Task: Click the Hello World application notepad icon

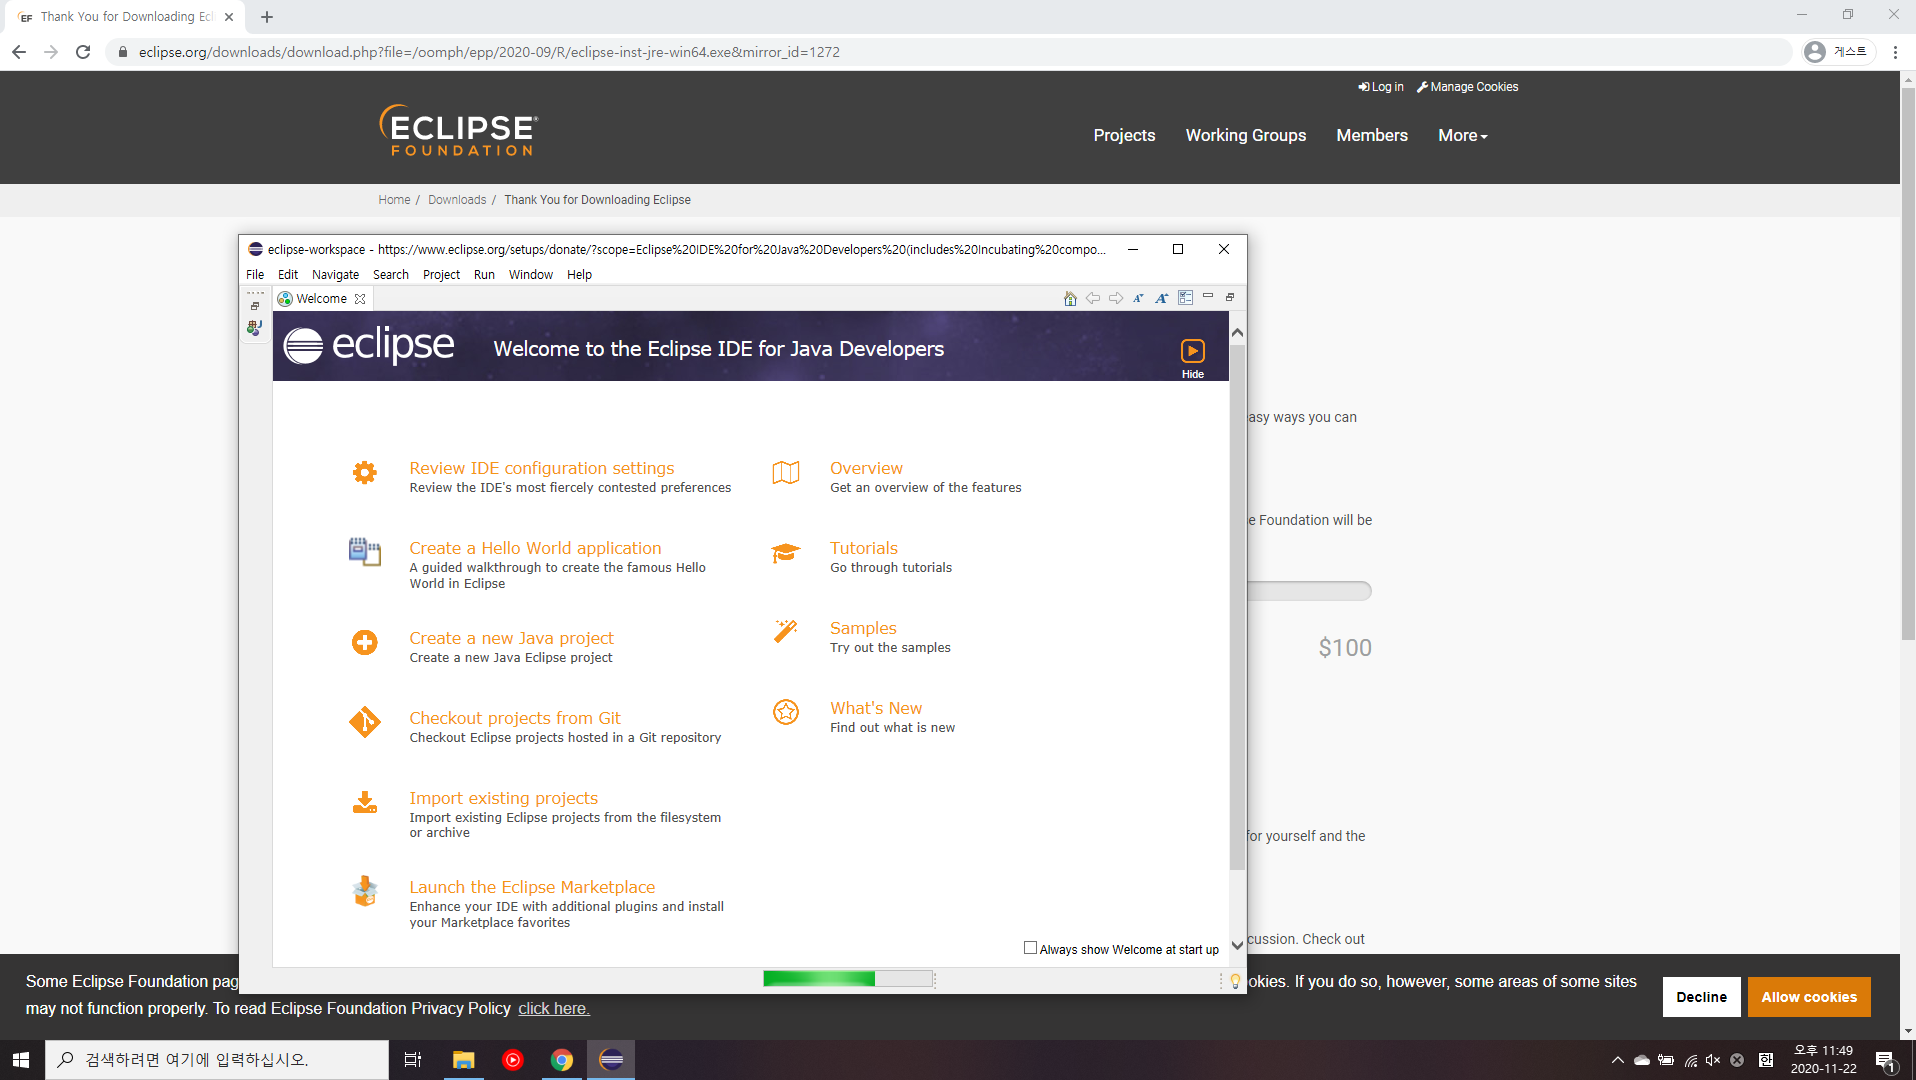Action: (x=365, y=552)
